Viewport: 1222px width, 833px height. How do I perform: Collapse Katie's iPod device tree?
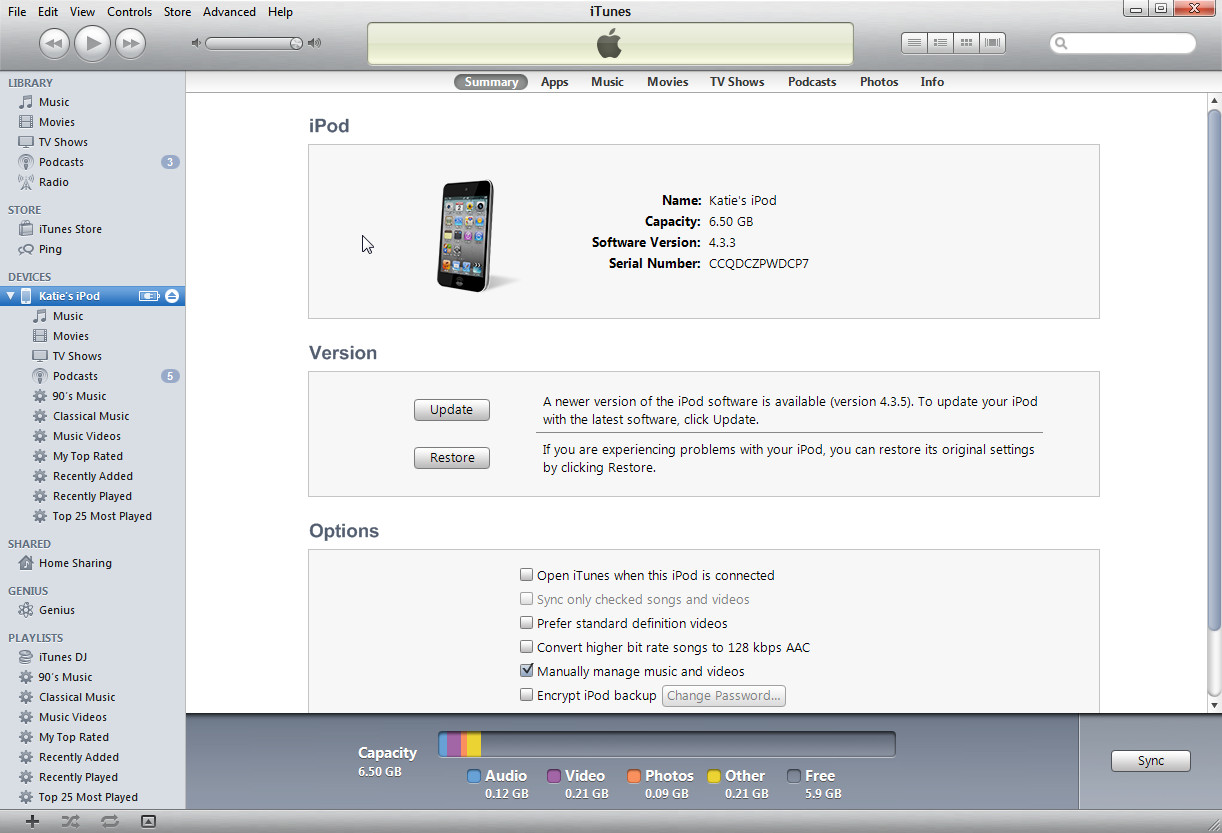[9, 296]
